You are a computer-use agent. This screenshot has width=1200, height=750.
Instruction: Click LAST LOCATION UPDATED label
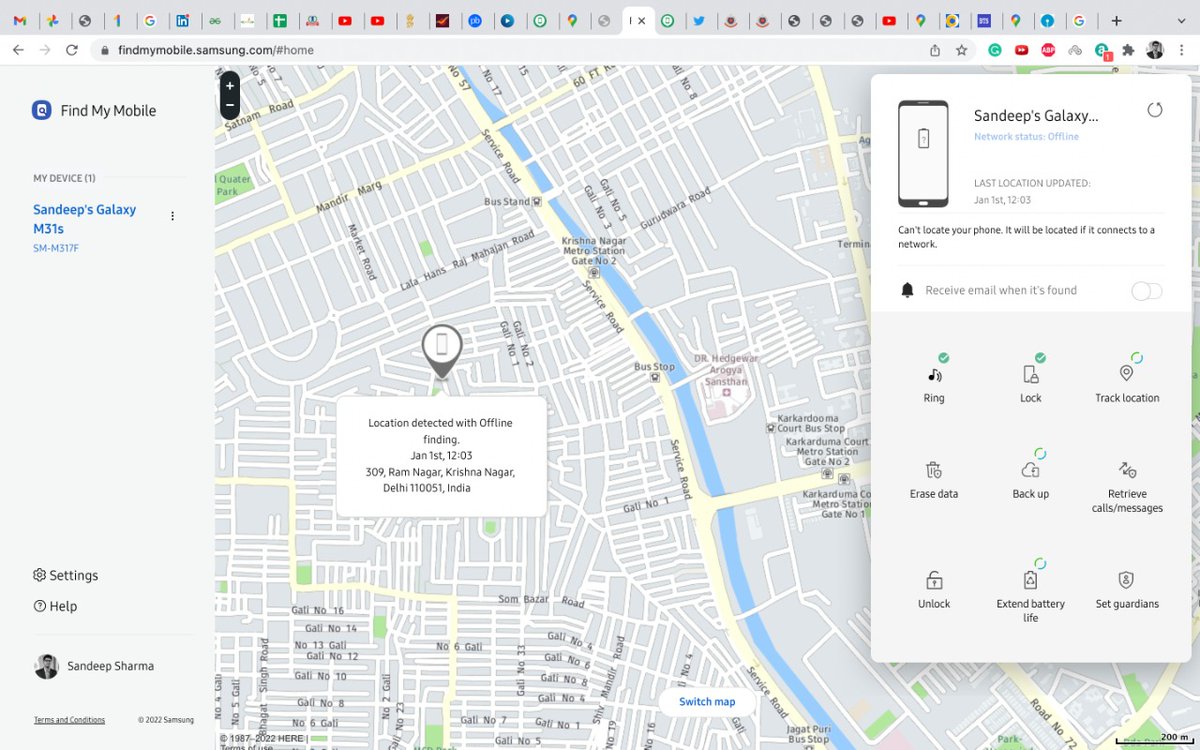(1032, 184)
